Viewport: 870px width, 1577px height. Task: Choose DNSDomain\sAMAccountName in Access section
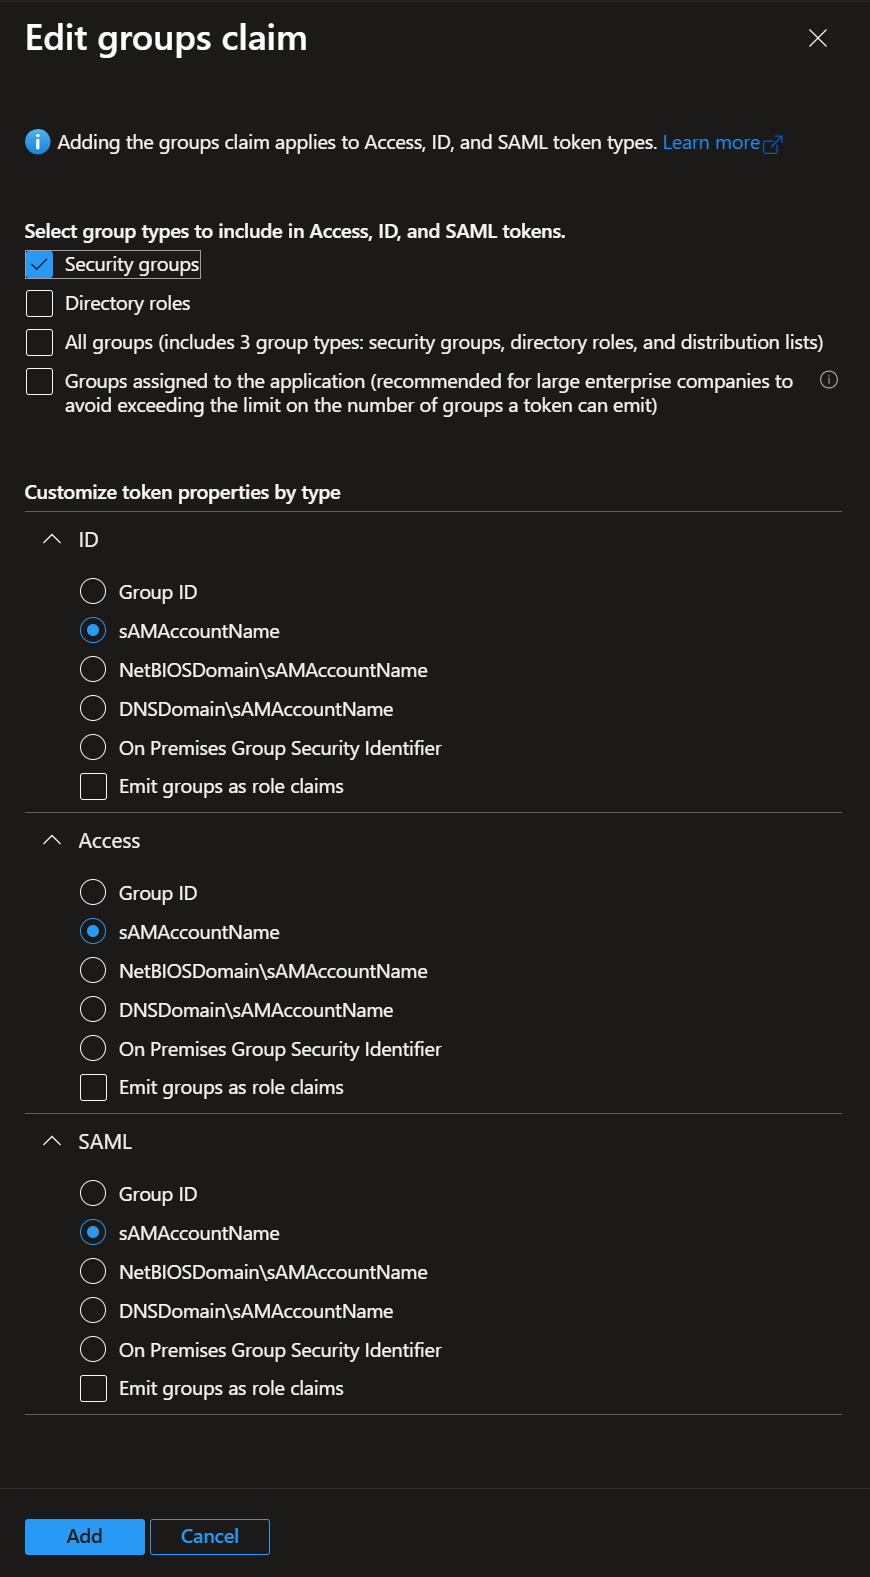click(93, 1009)
